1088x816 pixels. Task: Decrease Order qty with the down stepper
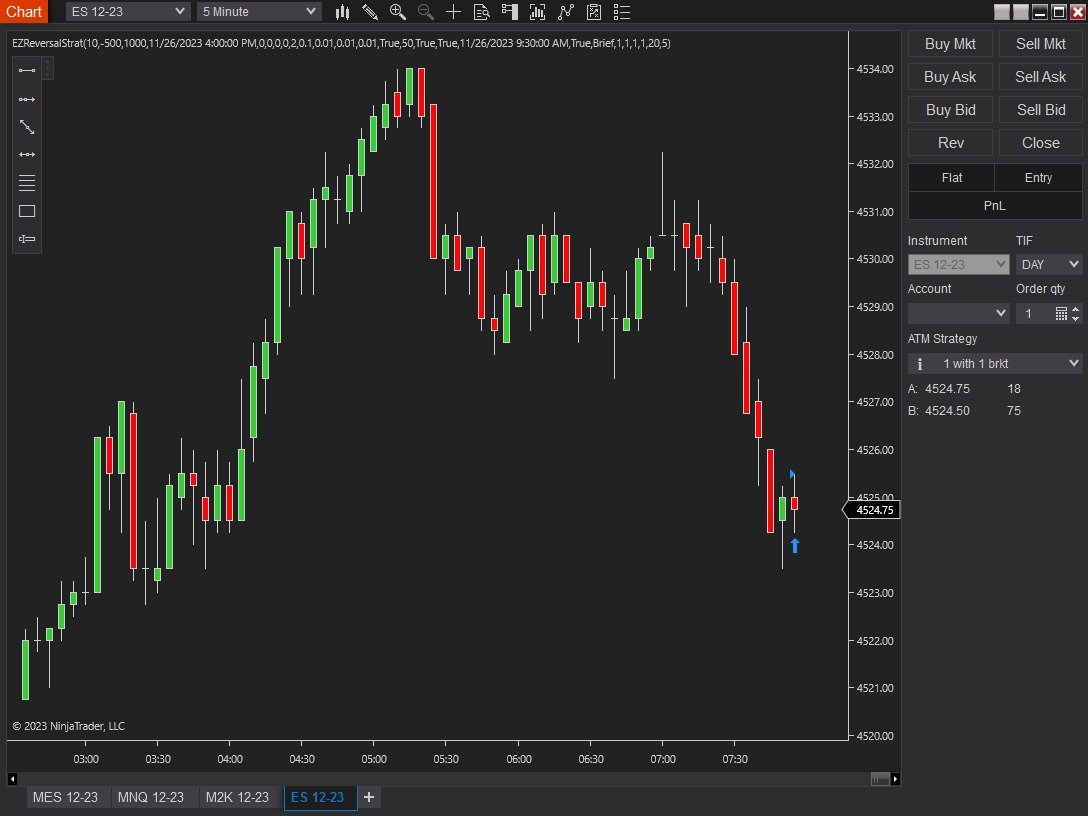[1076, 318]
